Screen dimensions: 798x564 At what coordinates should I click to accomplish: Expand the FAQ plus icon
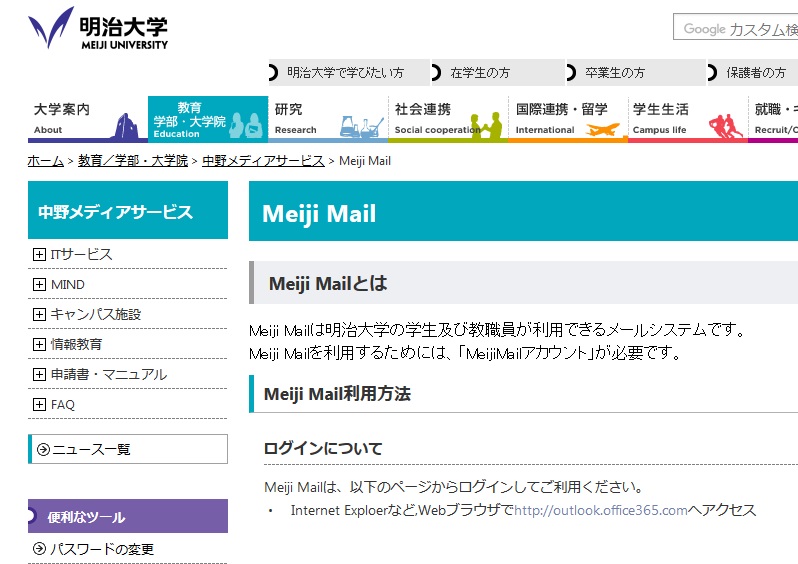pos(39,404)
